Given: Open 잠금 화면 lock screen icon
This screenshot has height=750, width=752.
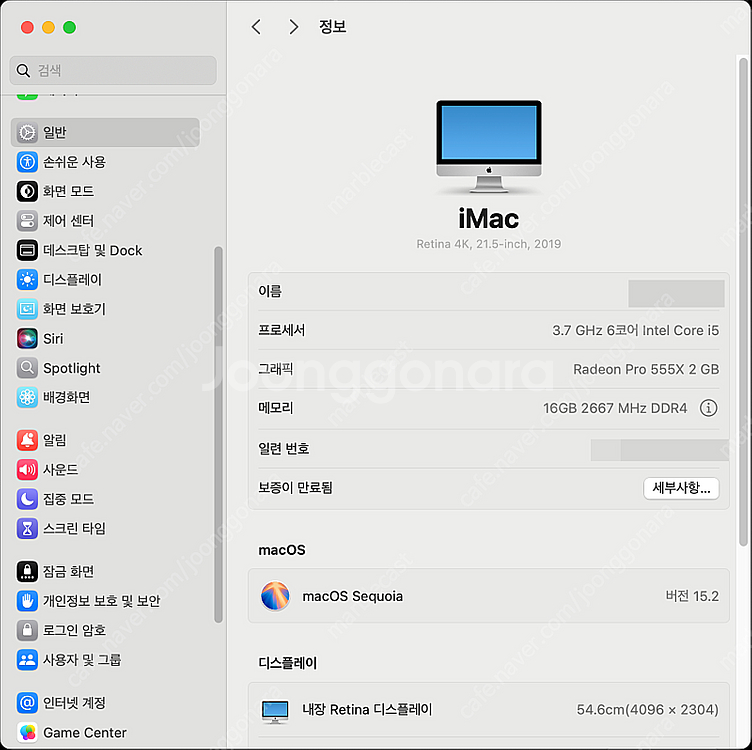Looking at the screenshot, I should 27,572.
